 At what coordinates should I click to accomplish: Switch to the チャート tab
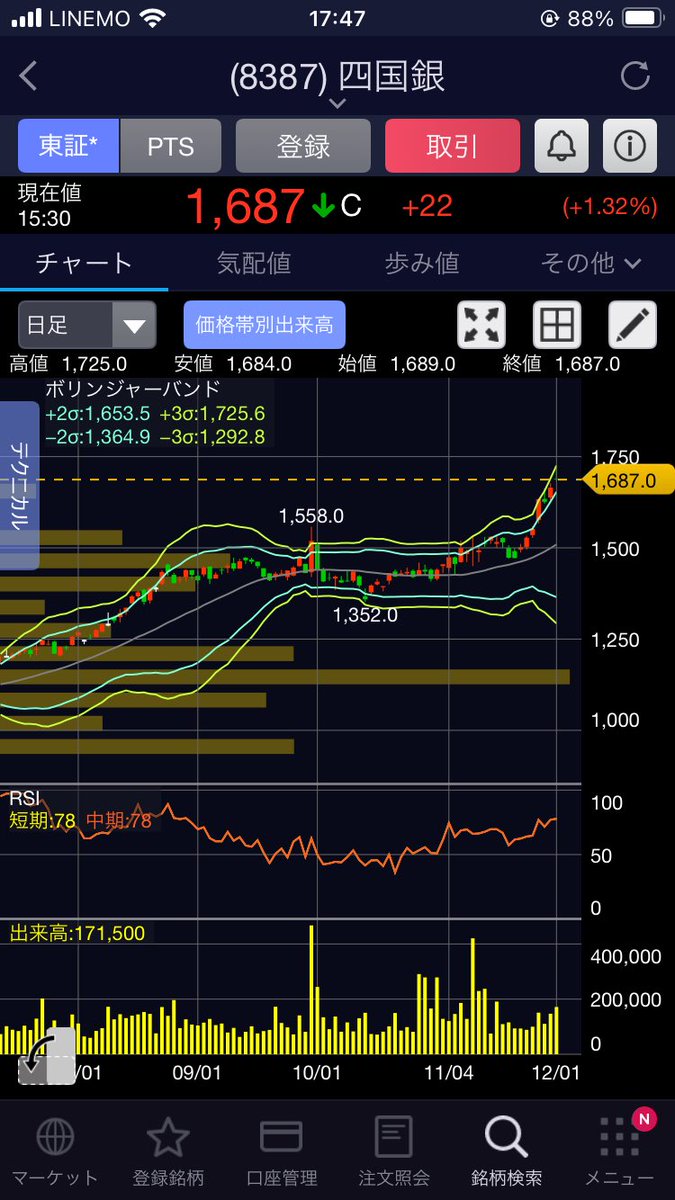[x=84, y=263]
